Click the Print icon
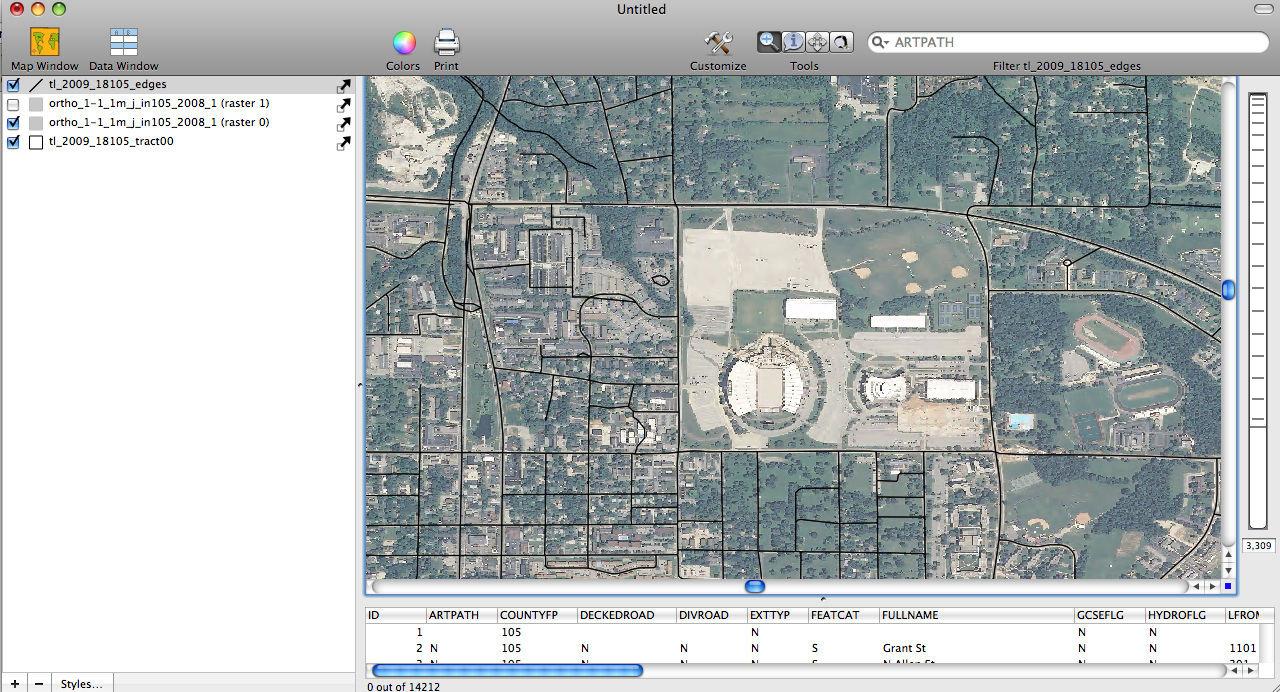This screenshot has height=692, width=1280. click(x=446, y=43)
